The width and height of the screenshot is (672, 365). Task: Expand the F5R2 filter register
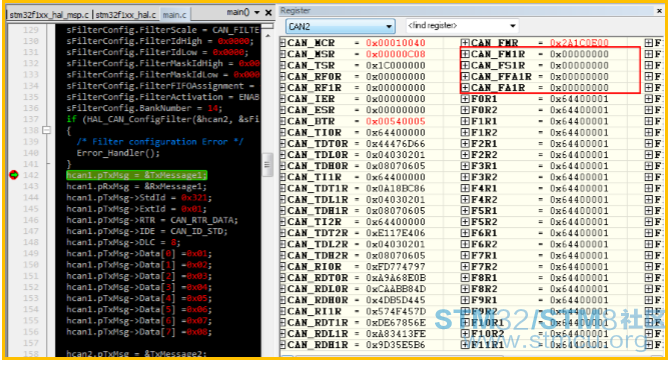465,221
